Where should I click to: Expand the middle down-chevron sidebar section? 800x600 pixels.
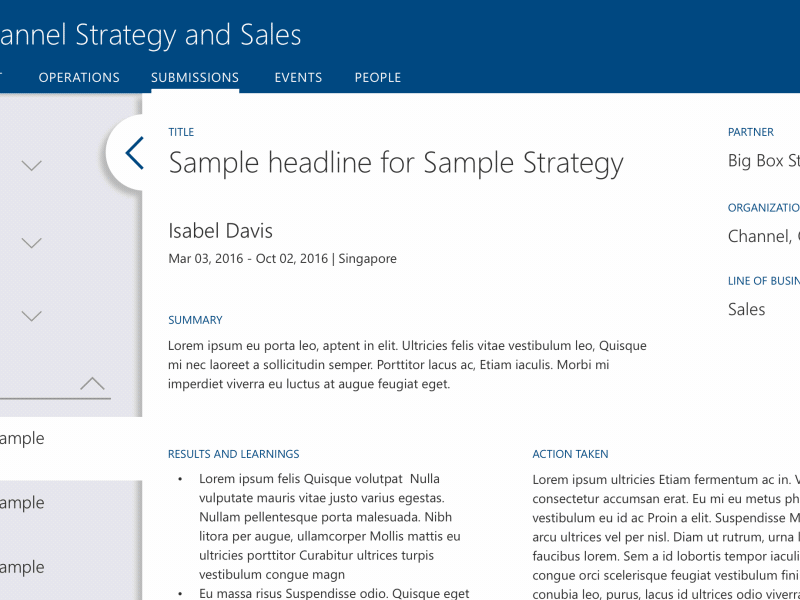[x=32, y=242]
